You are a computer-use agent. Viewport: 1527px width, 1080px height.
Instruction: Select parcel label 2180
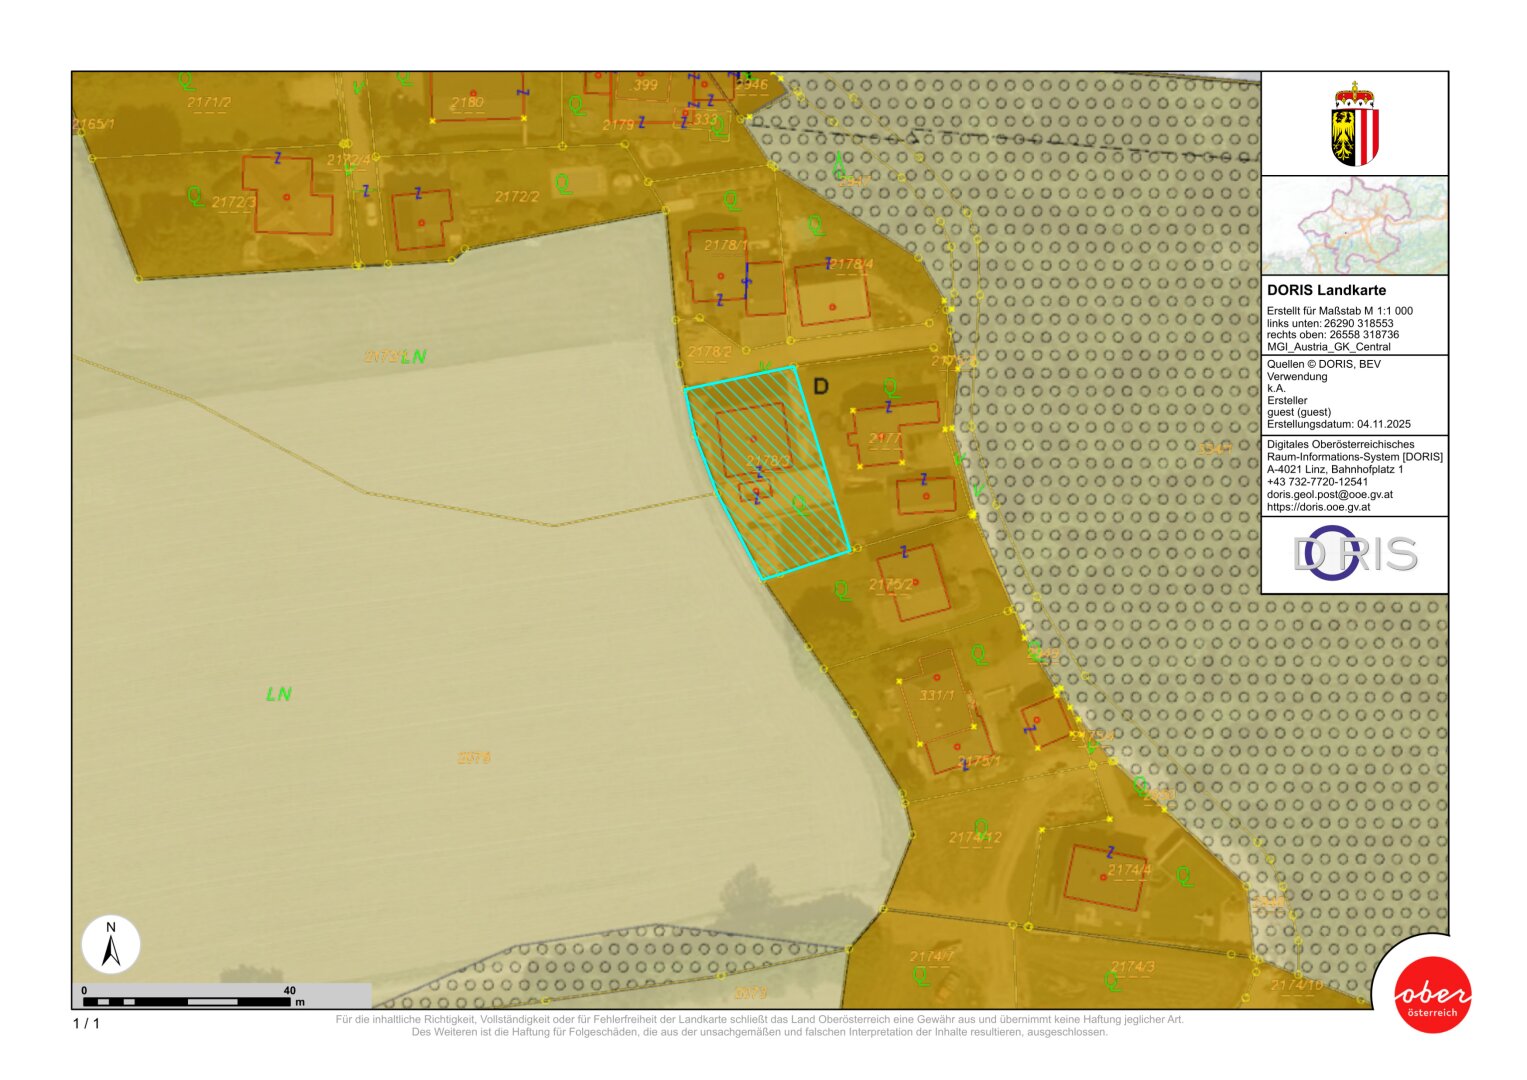(x=467, y=102)
